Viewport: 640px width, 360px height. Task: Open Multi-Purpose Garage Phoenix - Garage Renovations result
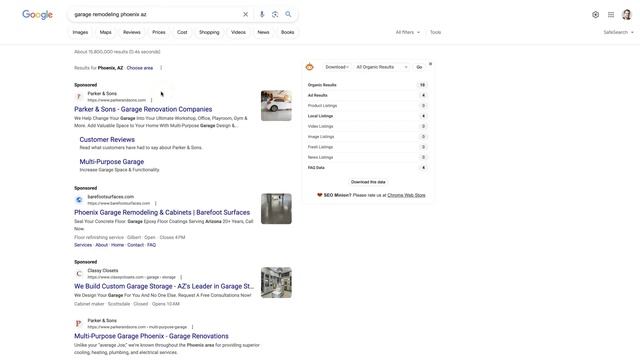click(x=151, y=336)
